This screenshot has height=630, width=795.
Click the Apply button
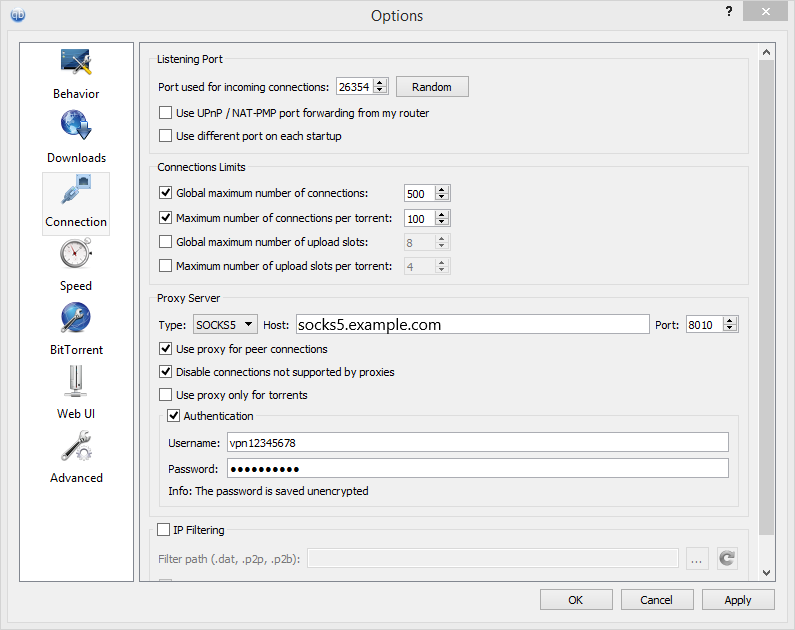[738, 600]
